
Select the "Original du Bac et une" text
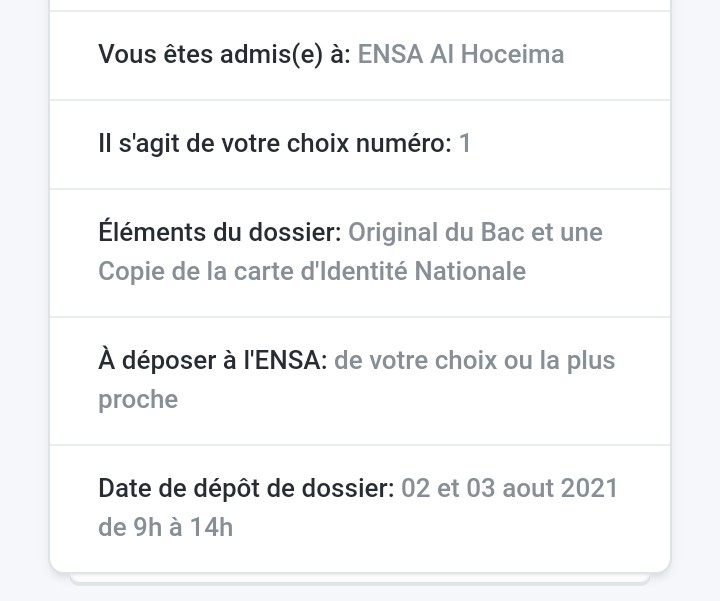(x=475, y=232)
